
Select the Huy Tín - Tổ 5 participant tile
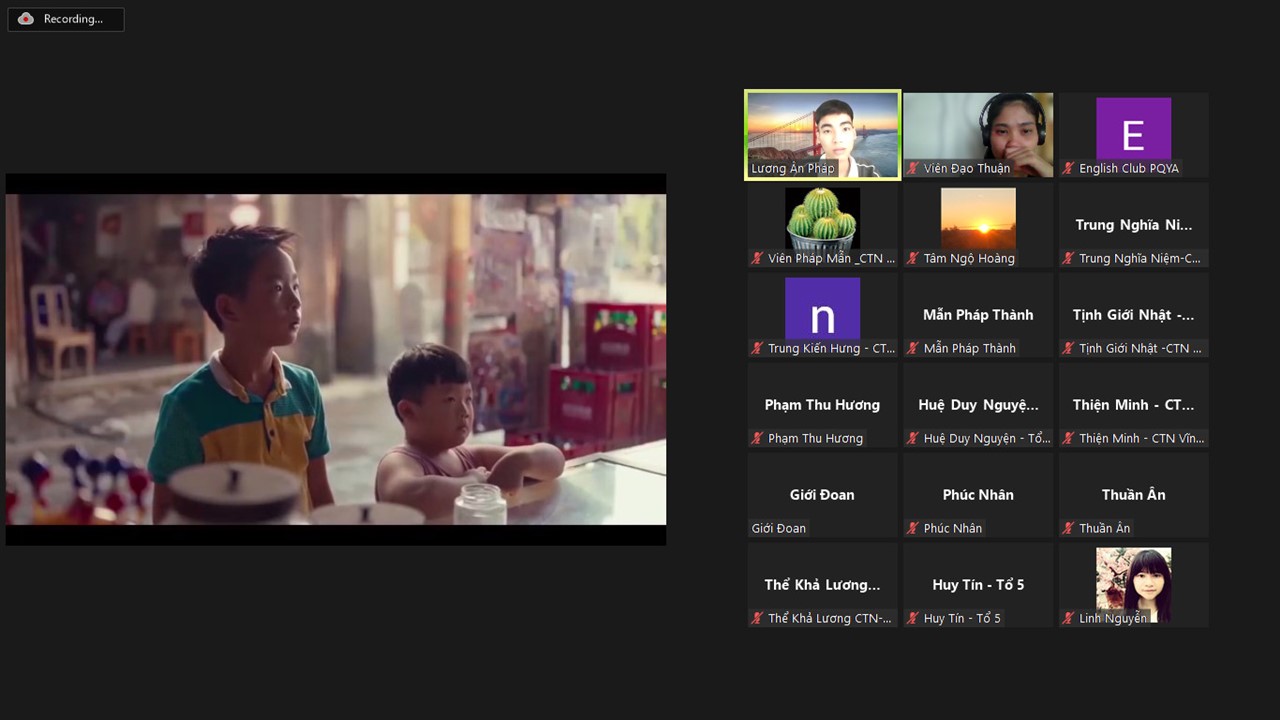(x=978, y=585)
